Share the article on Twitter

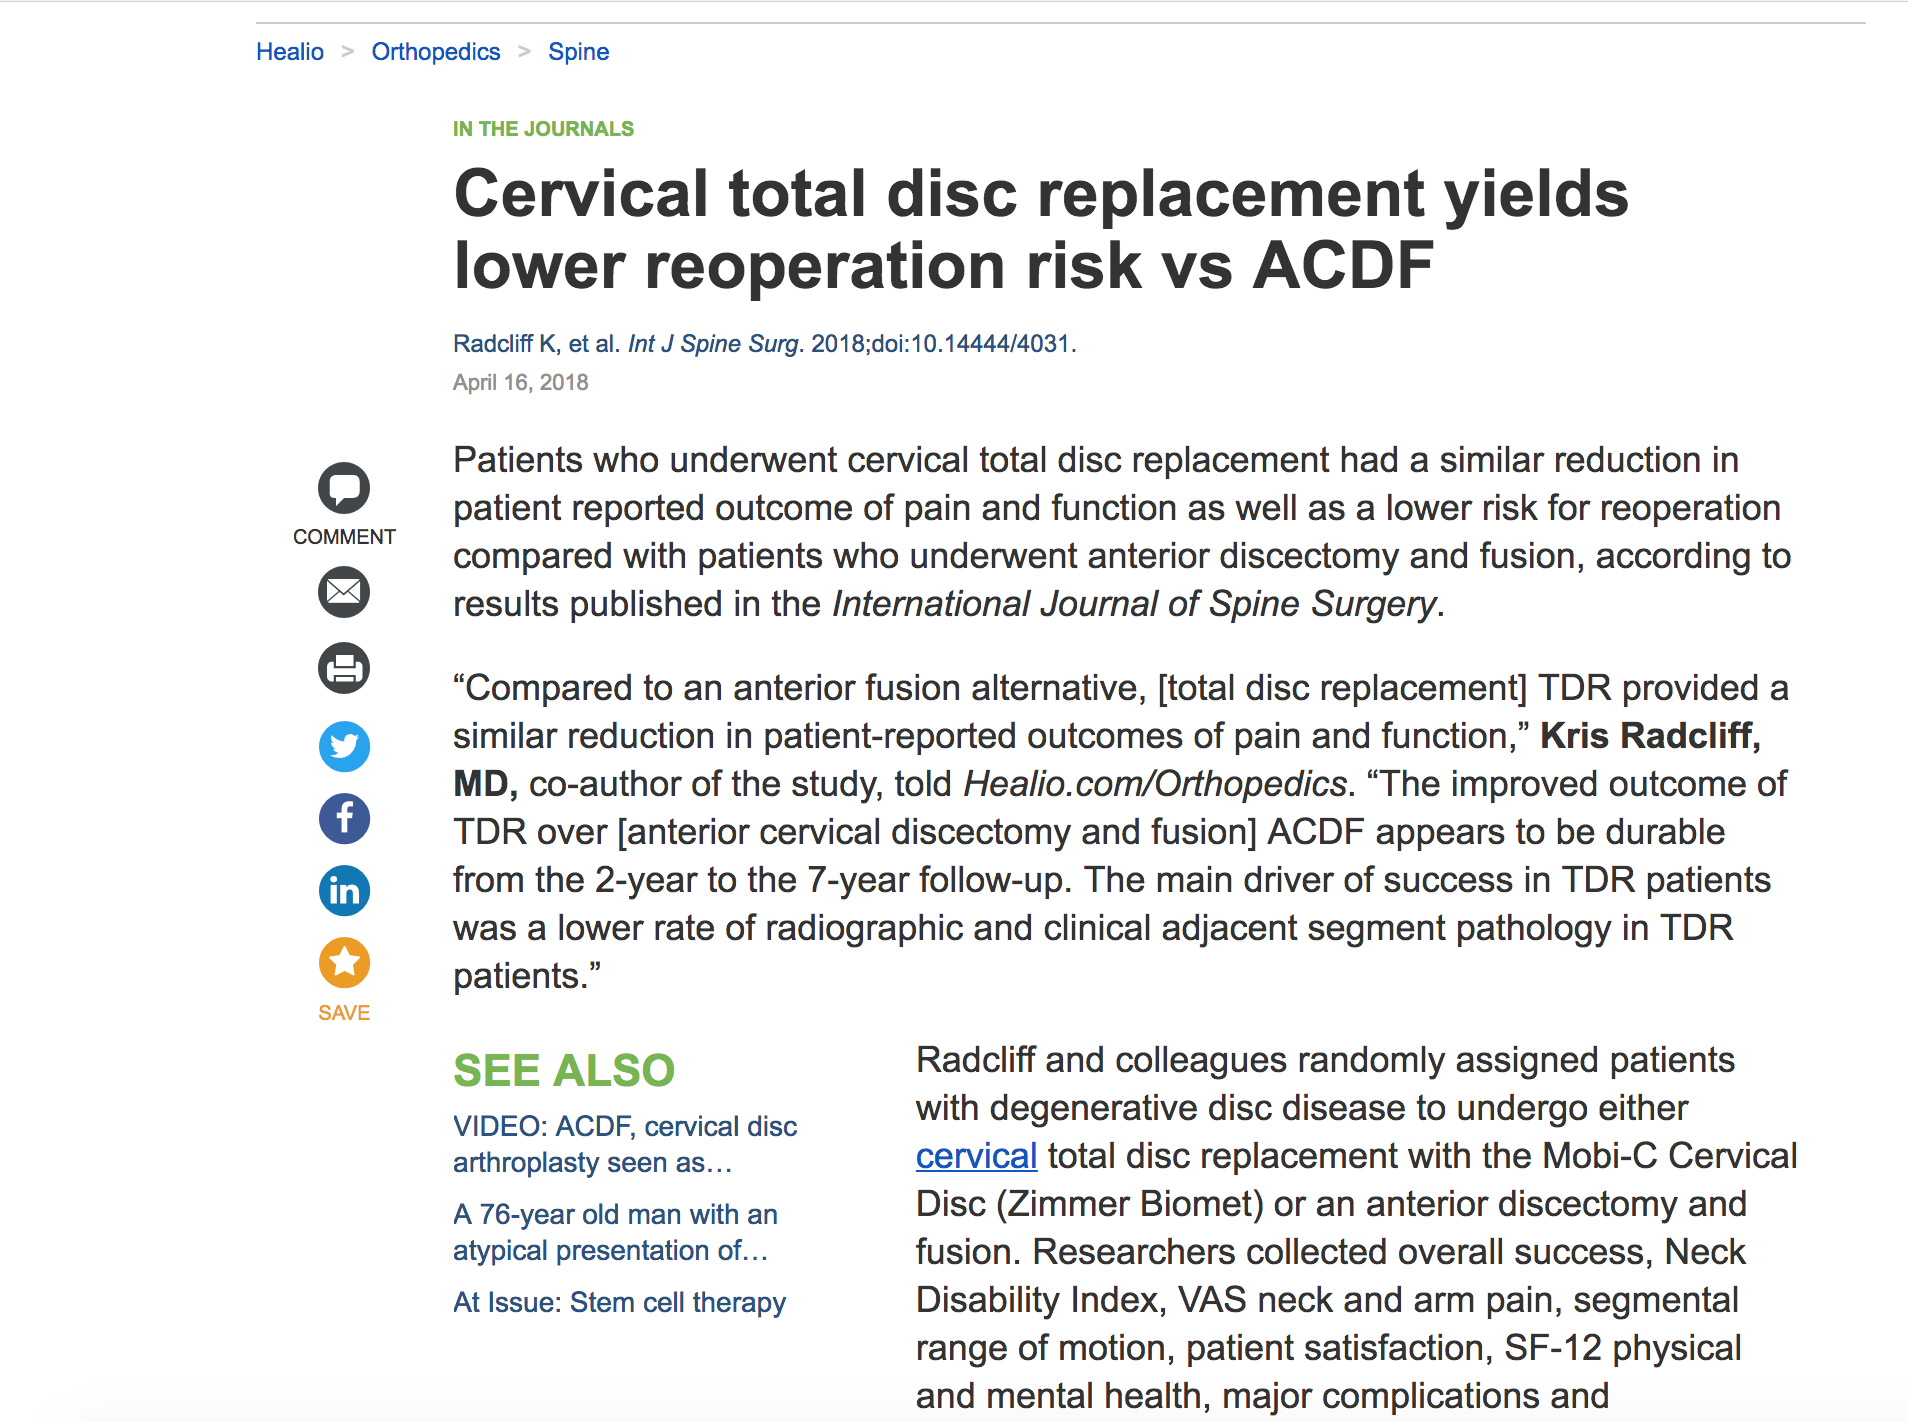click(x=344, y=746)
